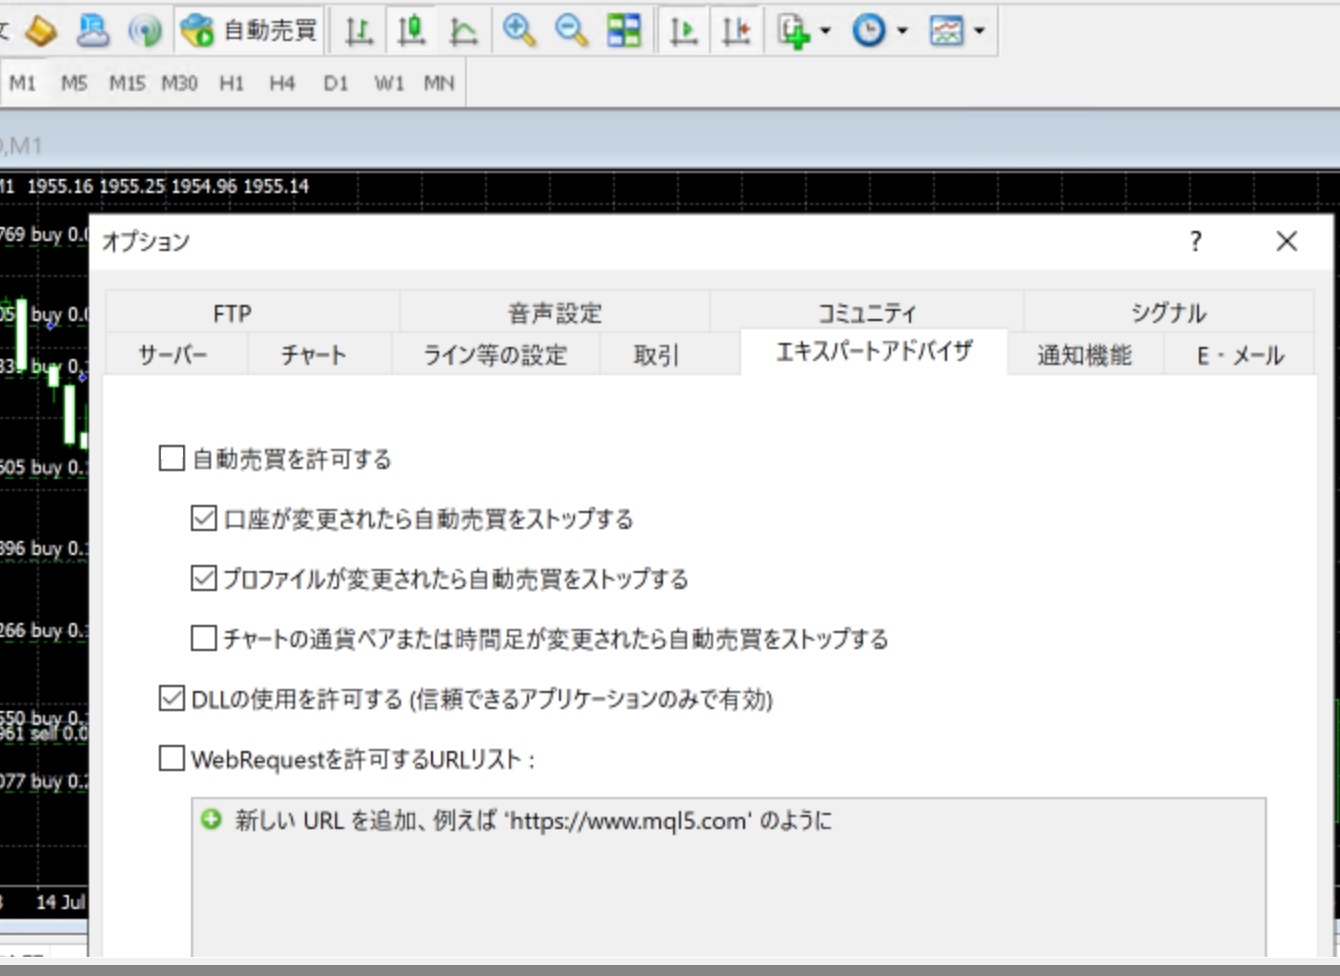The width and height of the screenshot is (1340, 976).
Task: Click the options dialog help question mark
Action: (1195, 241)
